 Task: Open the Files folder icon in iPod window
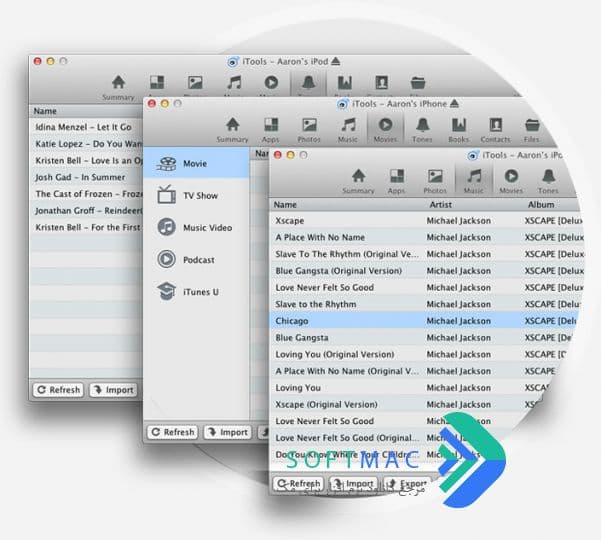pos(418,83)
